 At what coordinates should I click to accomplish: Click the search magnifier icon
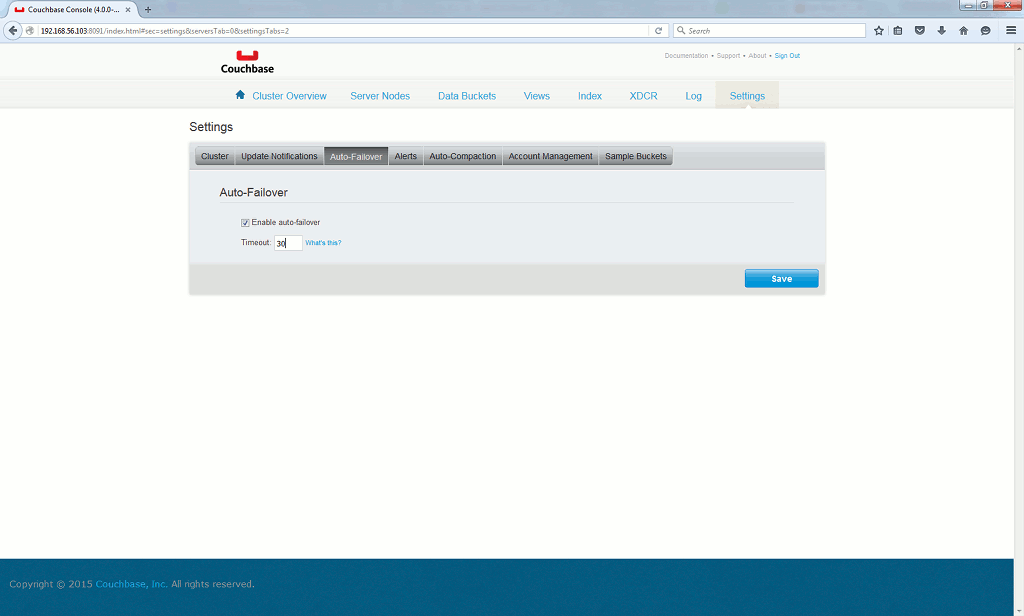(x=681, y=31)
